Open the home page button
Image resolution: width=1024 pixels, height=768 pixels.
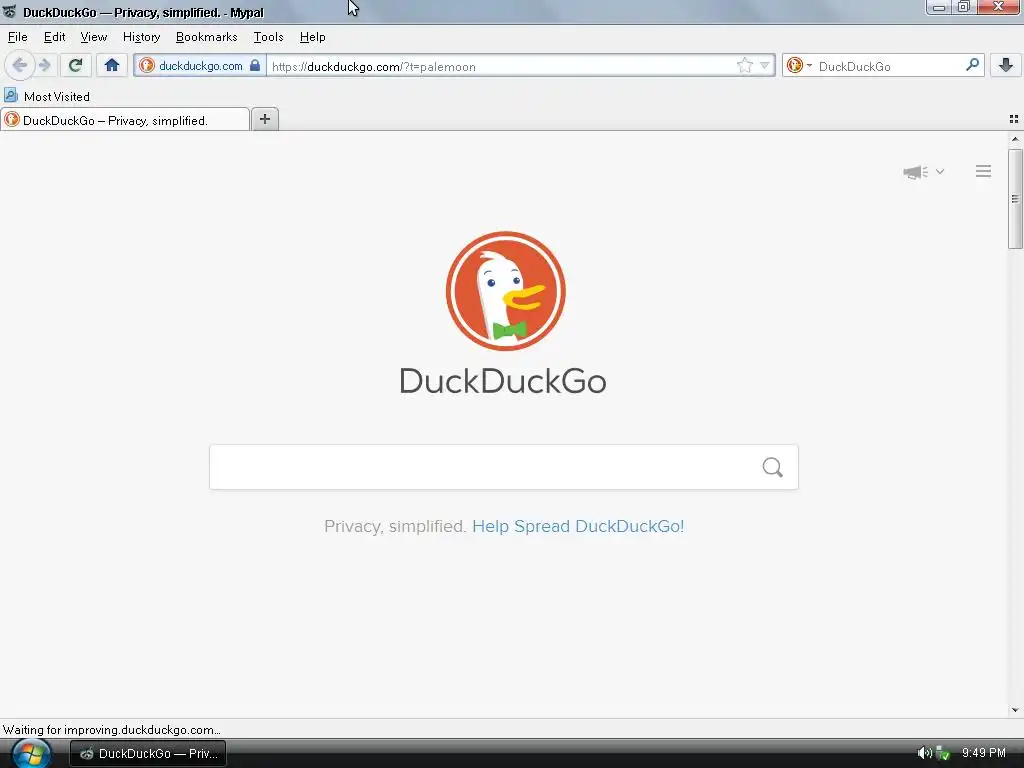click(112, 65)
